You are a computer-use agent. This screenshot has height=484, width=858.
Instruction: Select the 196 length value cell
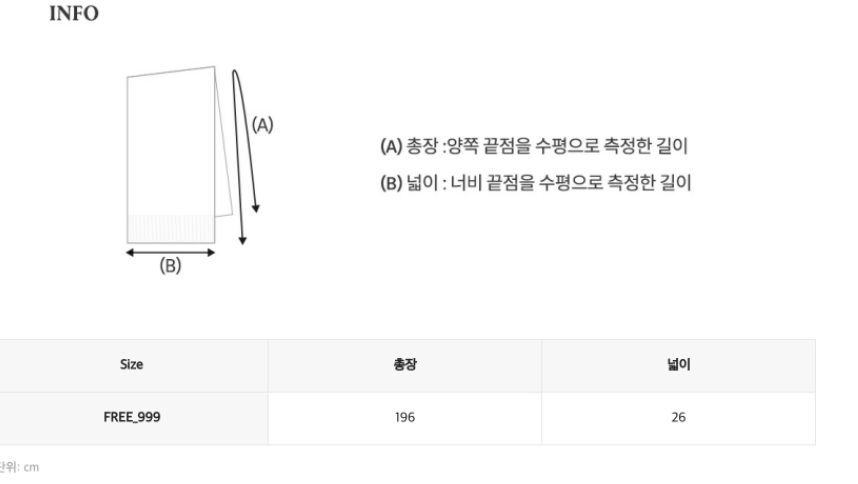(405, 418)
